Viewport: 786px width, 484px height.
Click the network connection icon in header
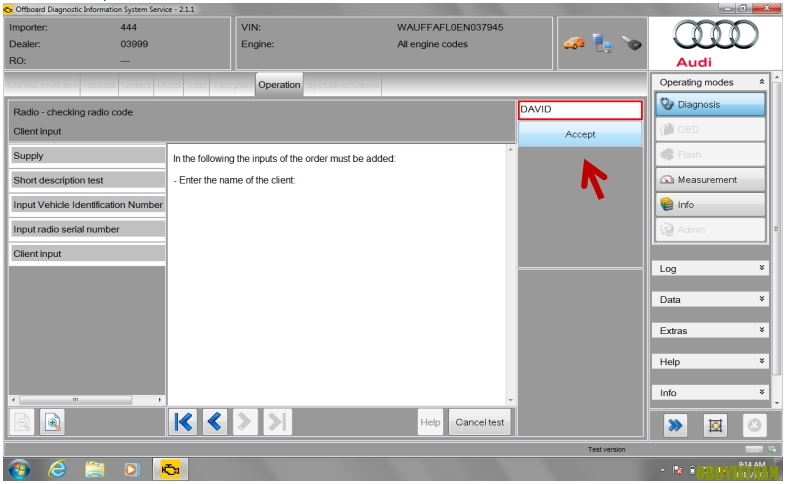pyautogui.click(x=602, y=43)
